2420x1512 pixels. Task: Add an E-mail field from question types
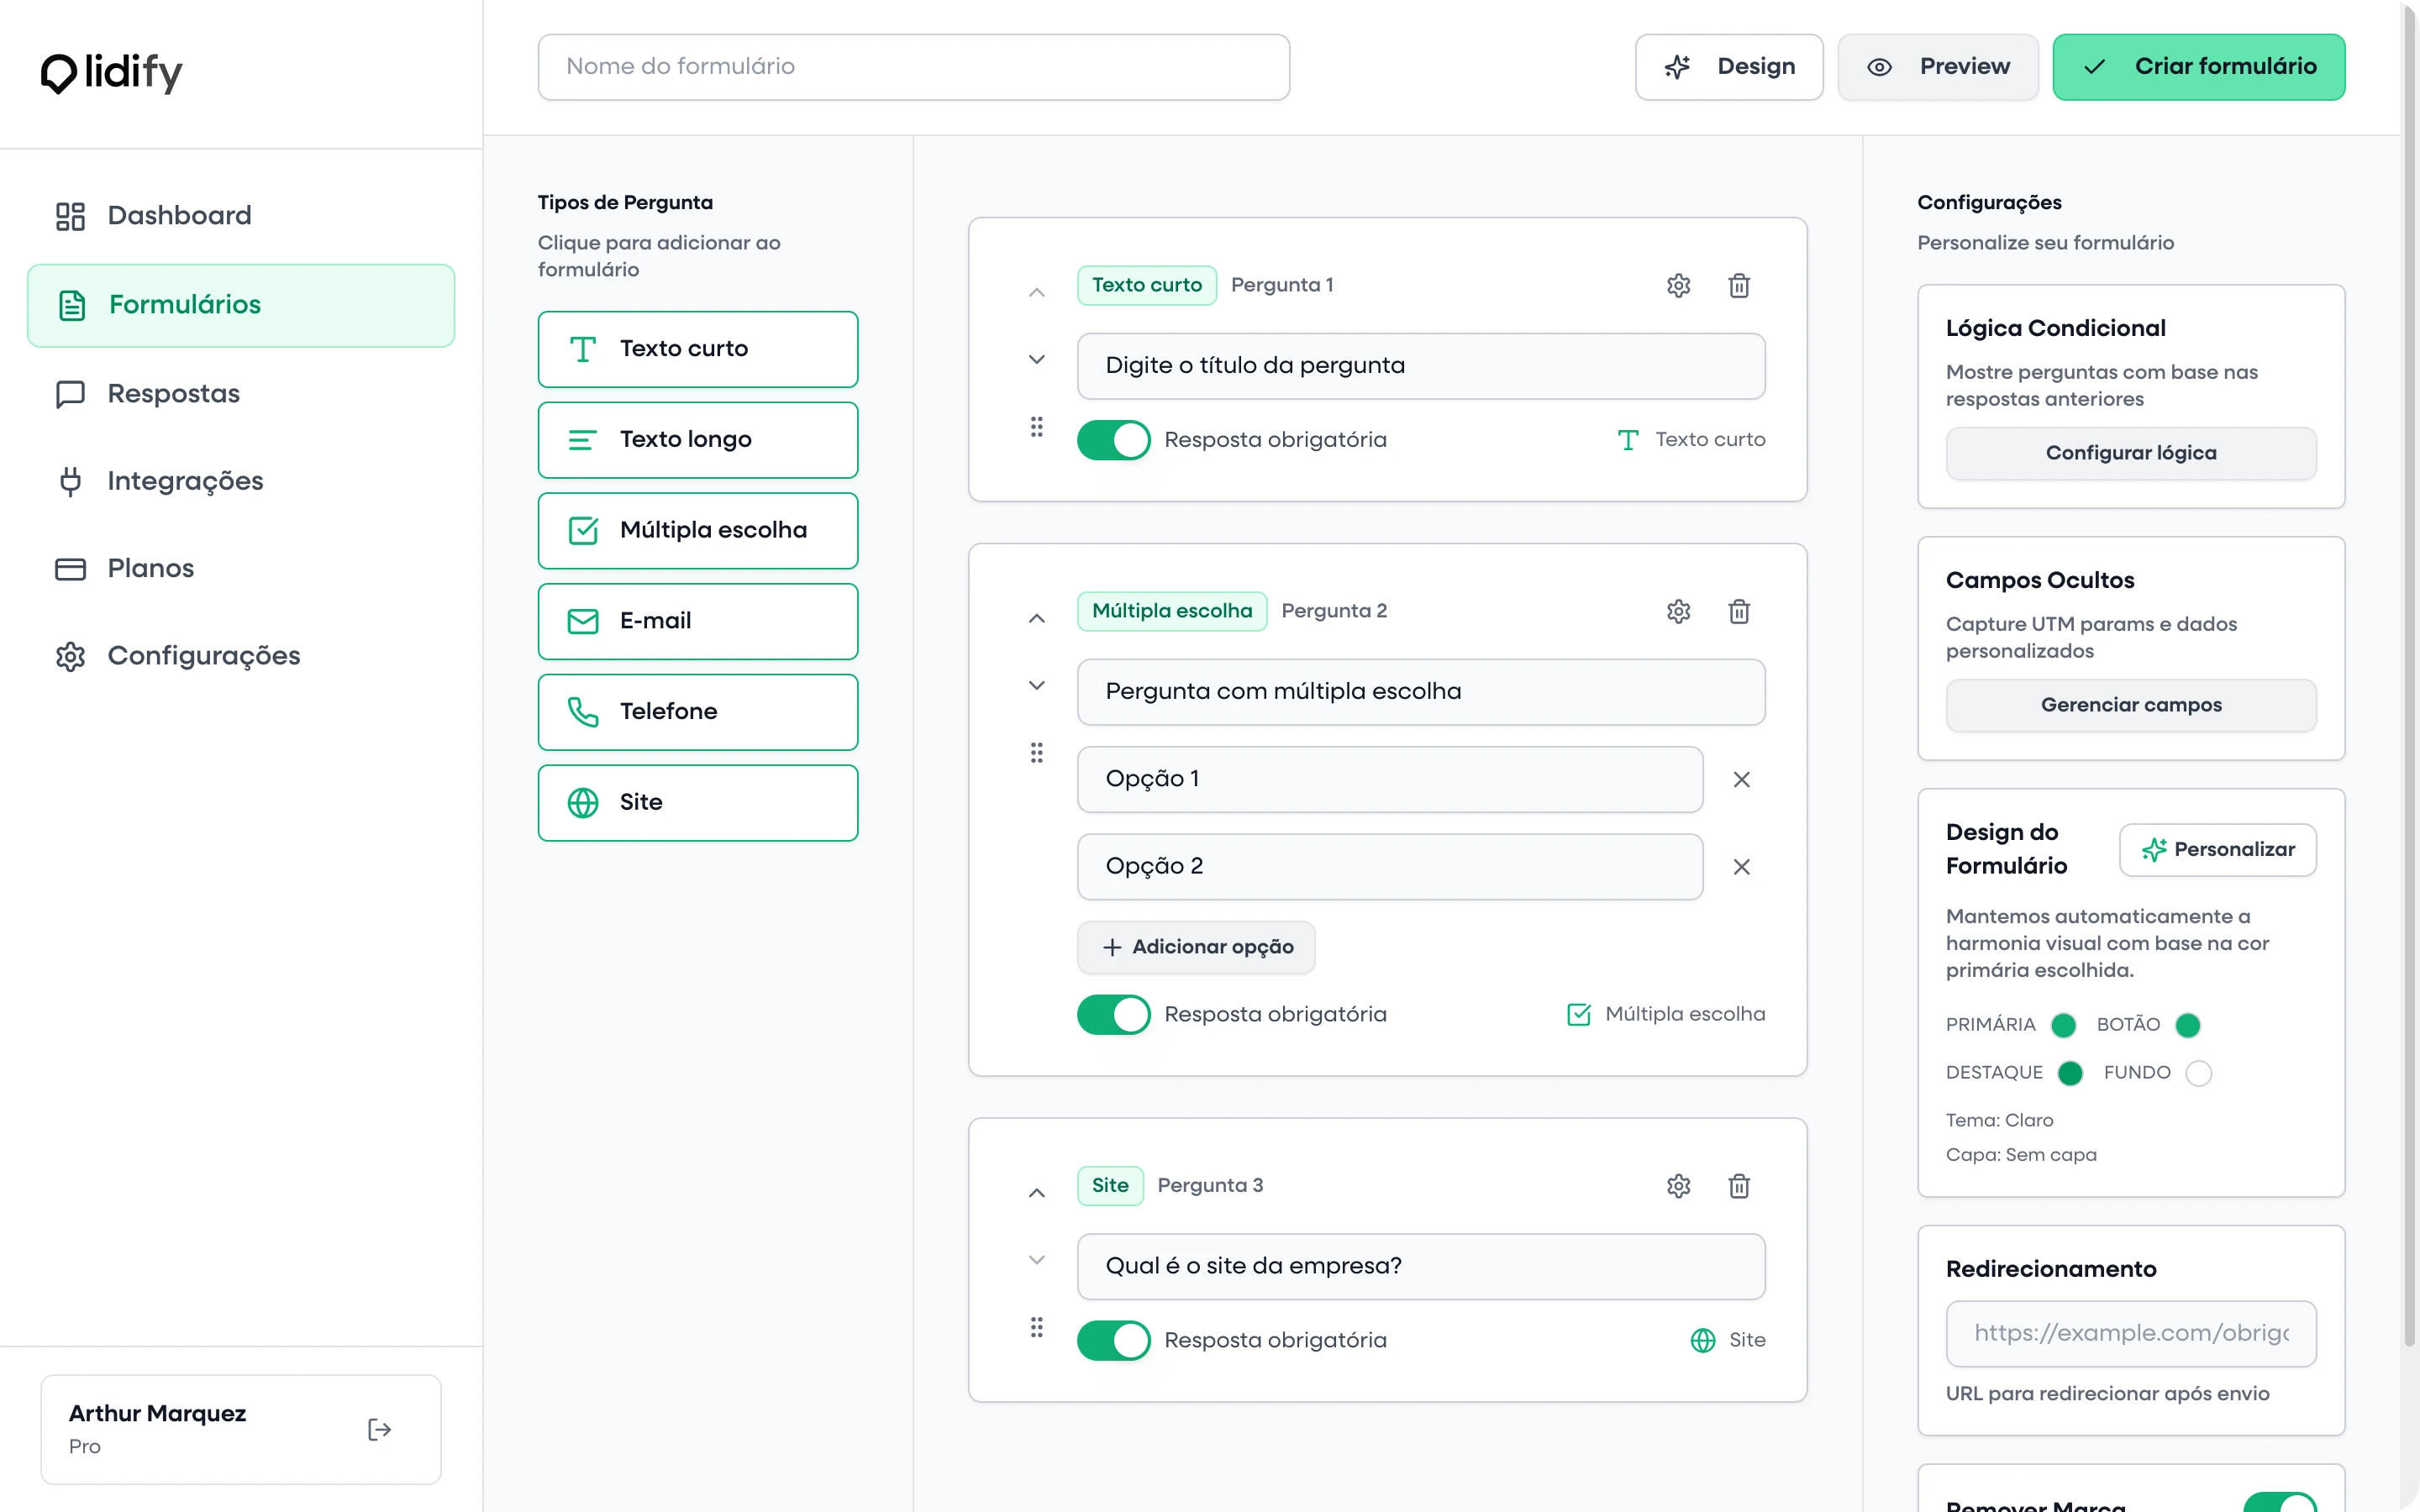[697, 621]
